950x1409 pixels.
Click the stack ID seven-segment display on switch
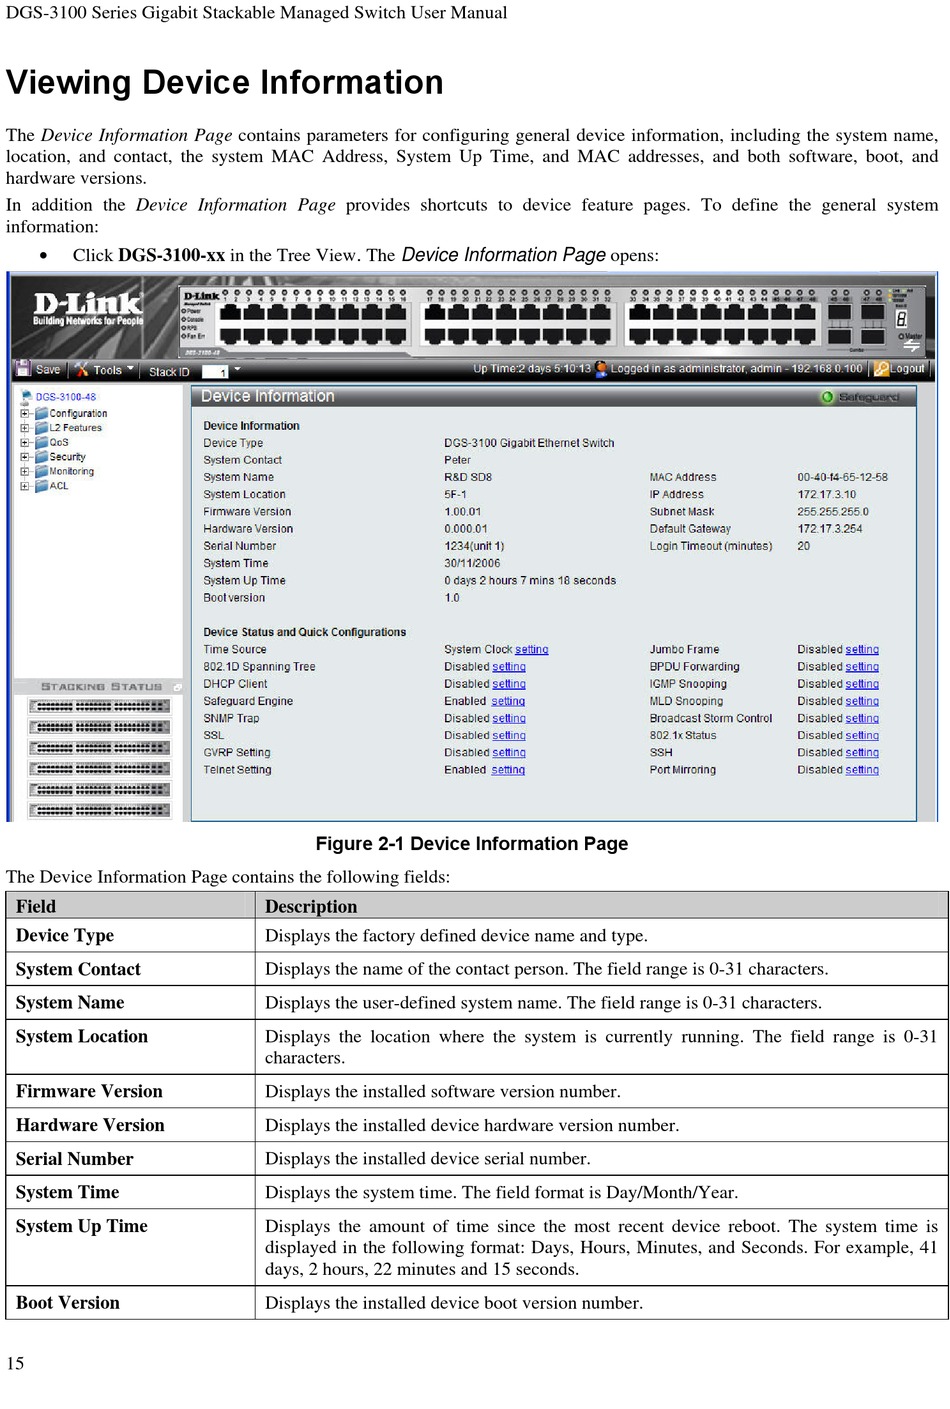(x=901, y=319)
